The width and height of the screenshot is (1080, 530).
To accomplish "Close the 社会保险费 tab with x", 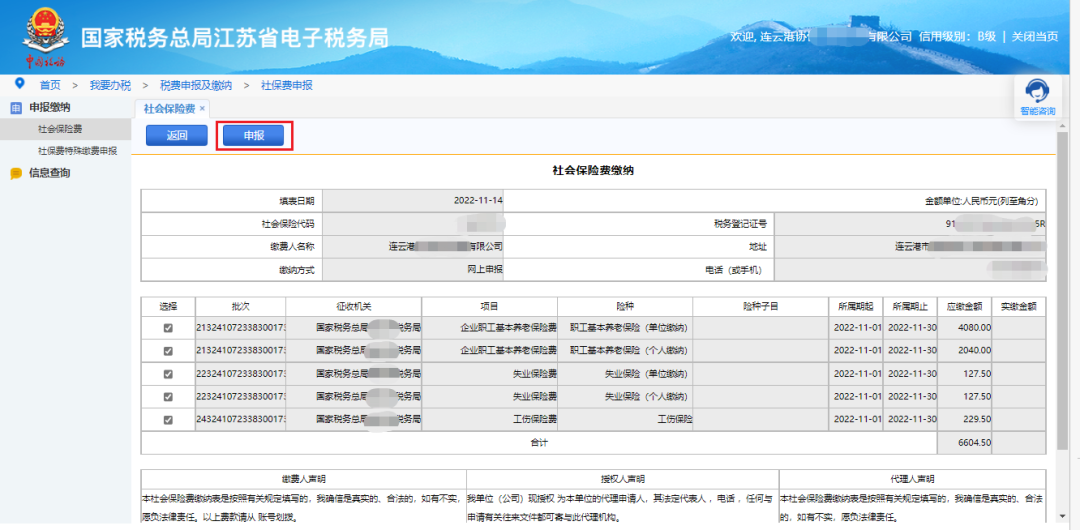I will click(202, 108).
